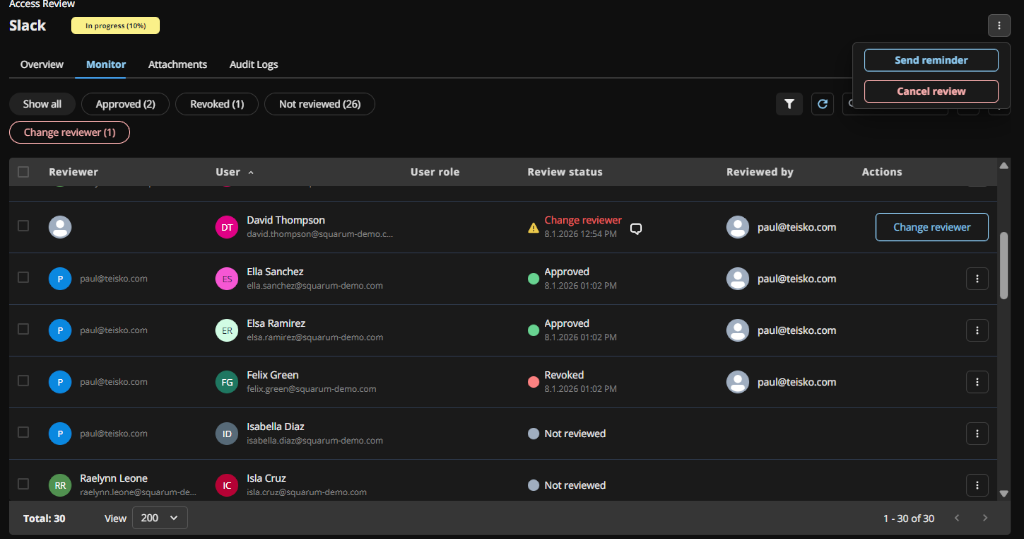The image size is (1024, 539).
Task: Open the three-dot menu beside Slack title
Action: click(999, 25)
